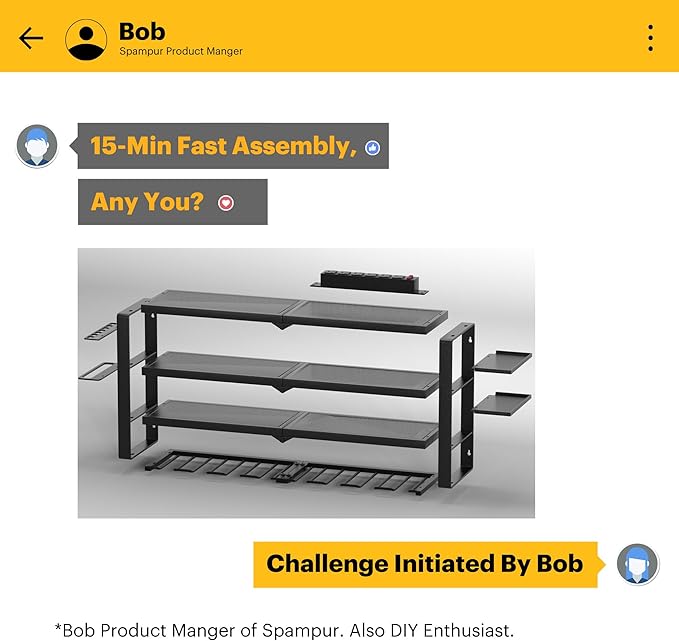Click the hook rack on the left bracket
Image resolution: width=679 pixels, height=641 pixels.
(100, 331)
